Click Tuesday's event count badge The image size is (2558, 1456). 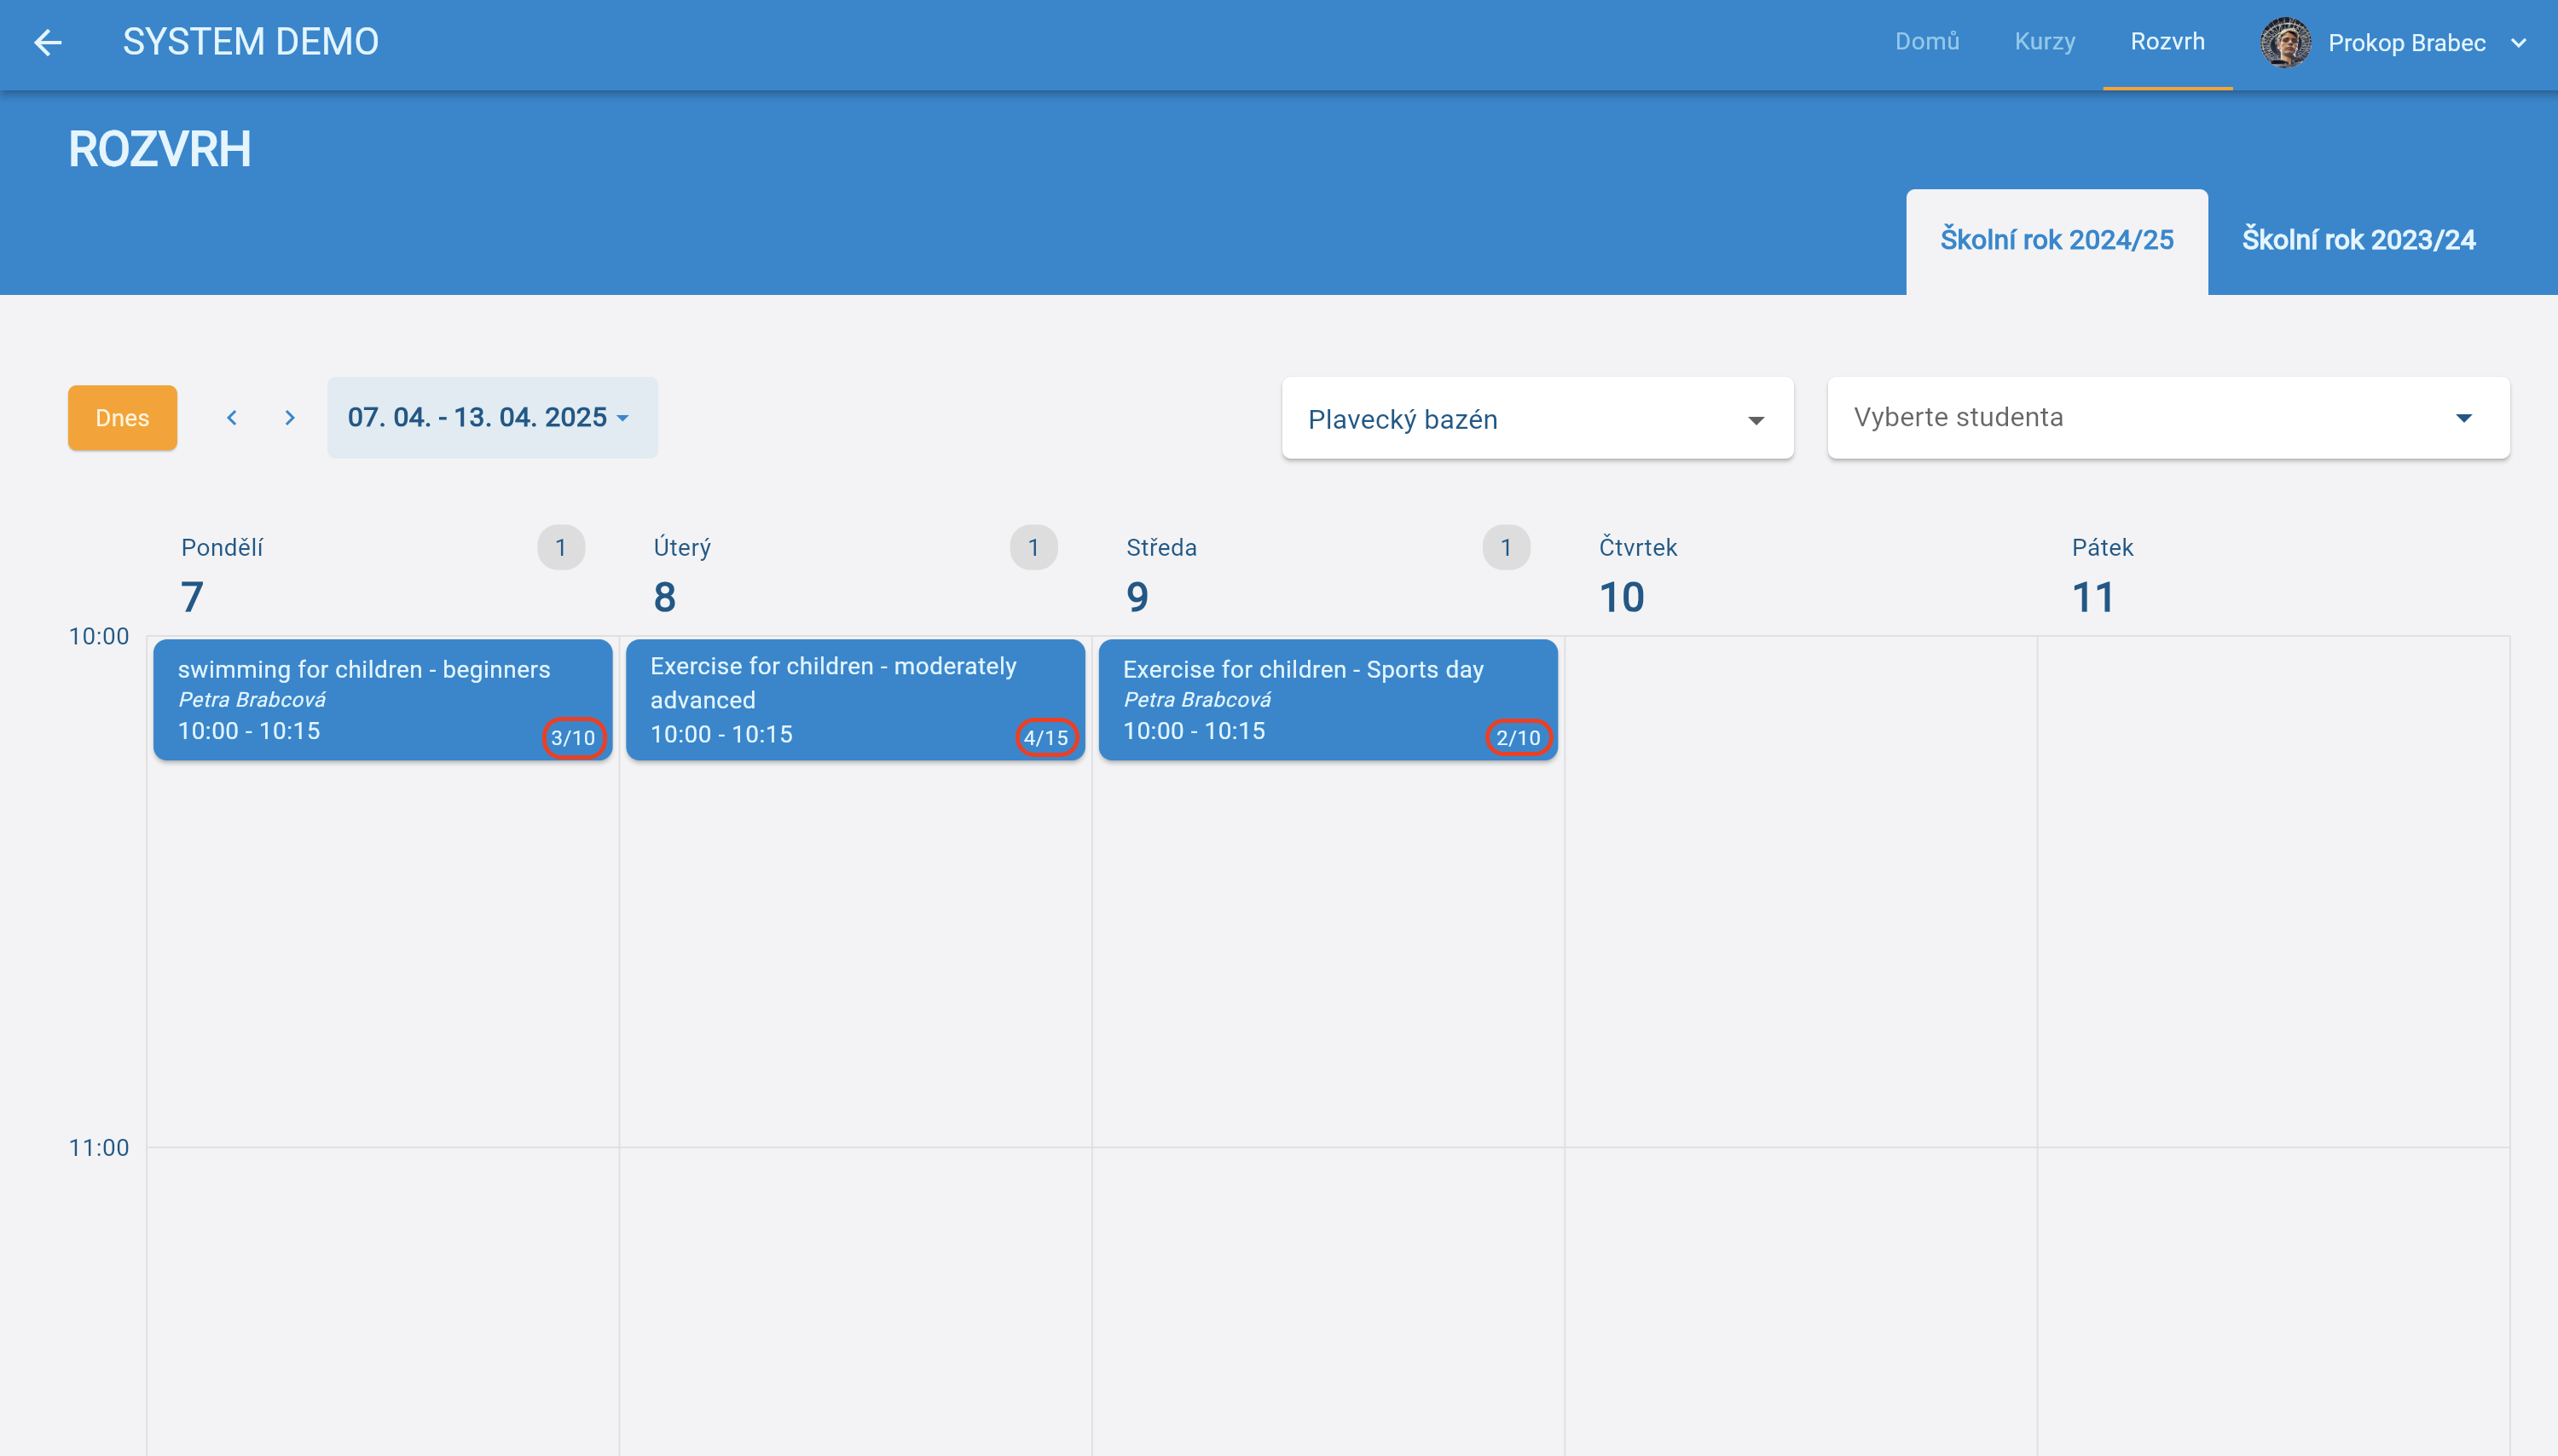pos(1033,547)
